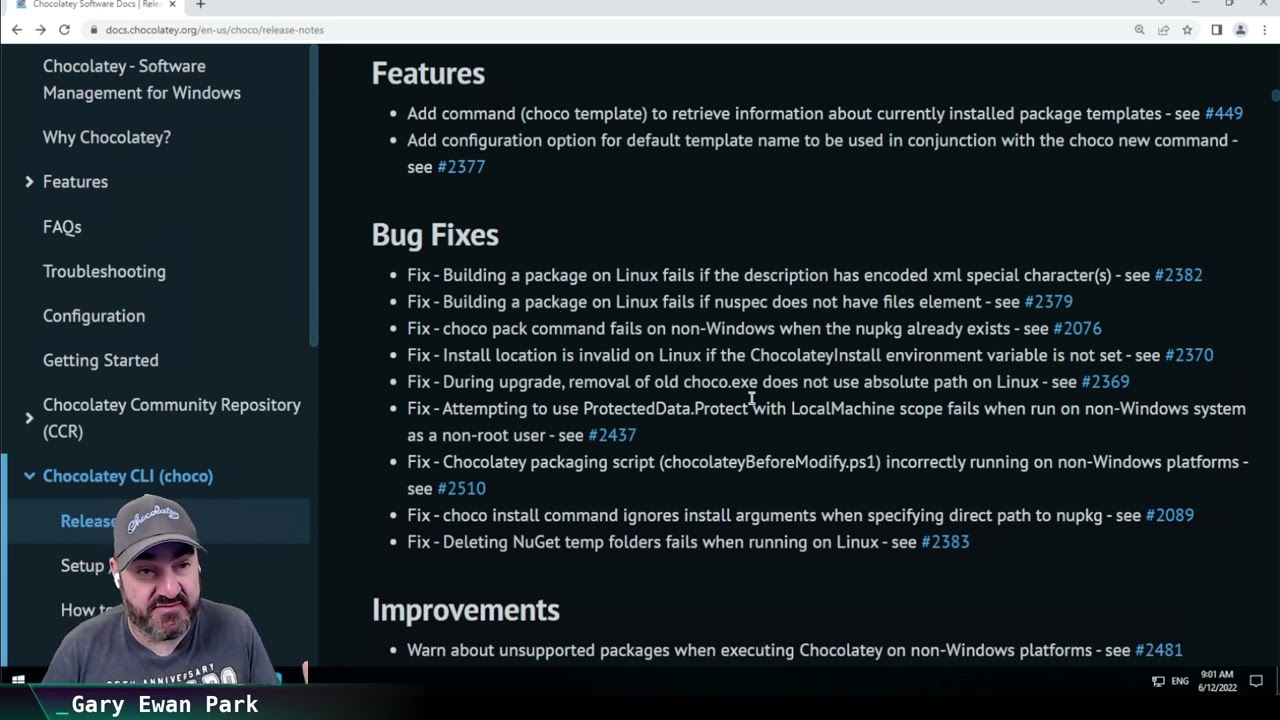Open Getting Started in the sidebar
The image size is (1280, 720).
click(101, 360)
